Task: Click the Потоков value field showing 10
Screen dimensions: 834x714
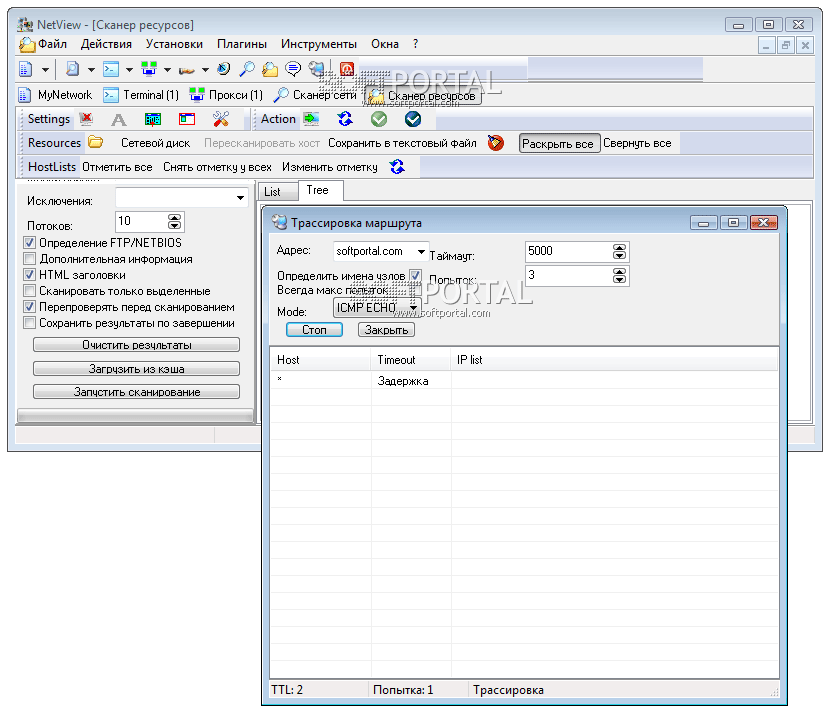Action: pyautogui.click(x=141, y=221)
